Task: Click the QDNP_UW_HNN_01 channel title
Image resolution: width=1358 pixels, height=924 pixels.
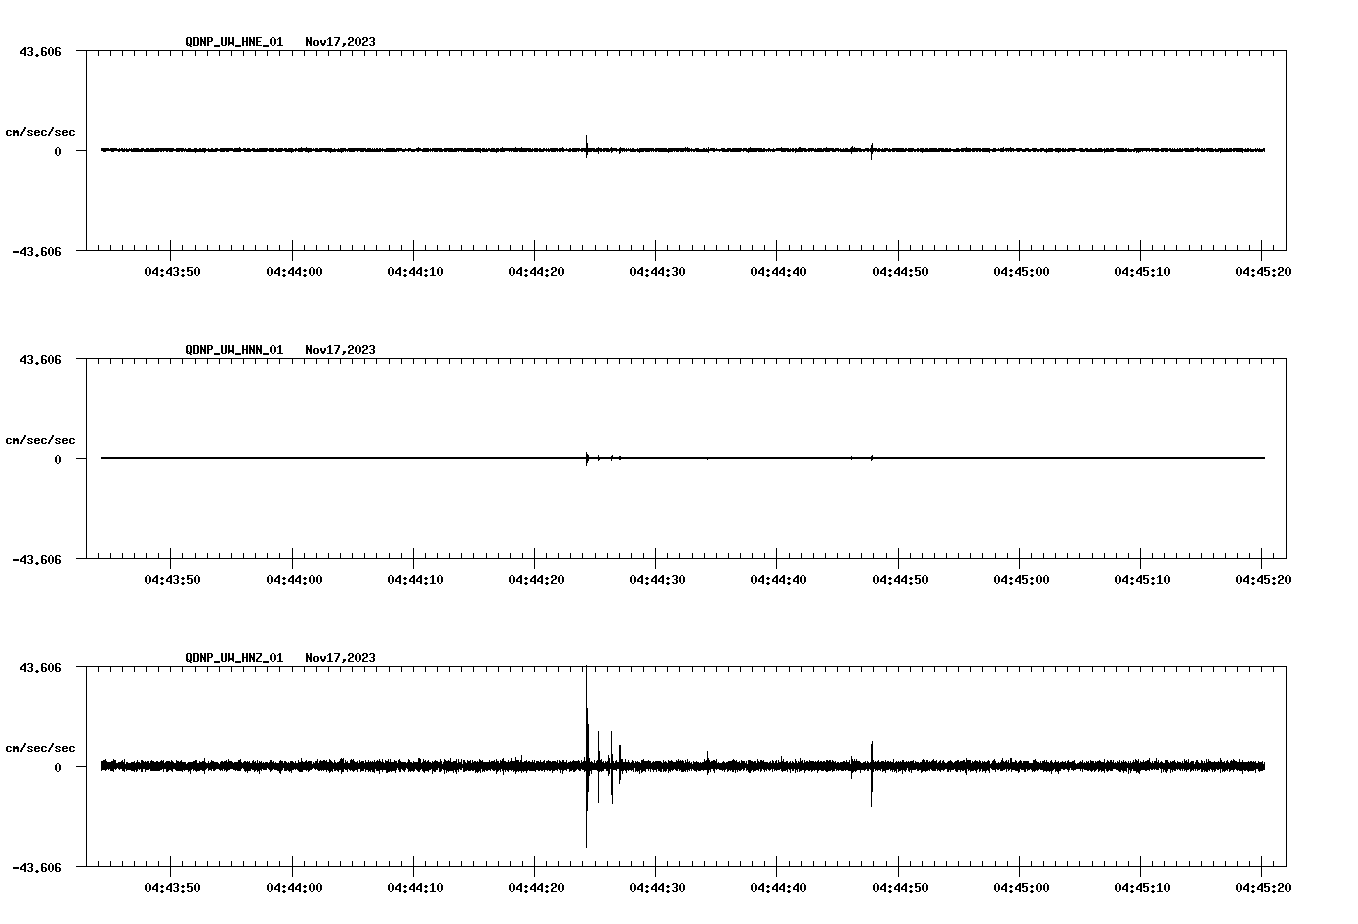Action: tap(234, 350)
